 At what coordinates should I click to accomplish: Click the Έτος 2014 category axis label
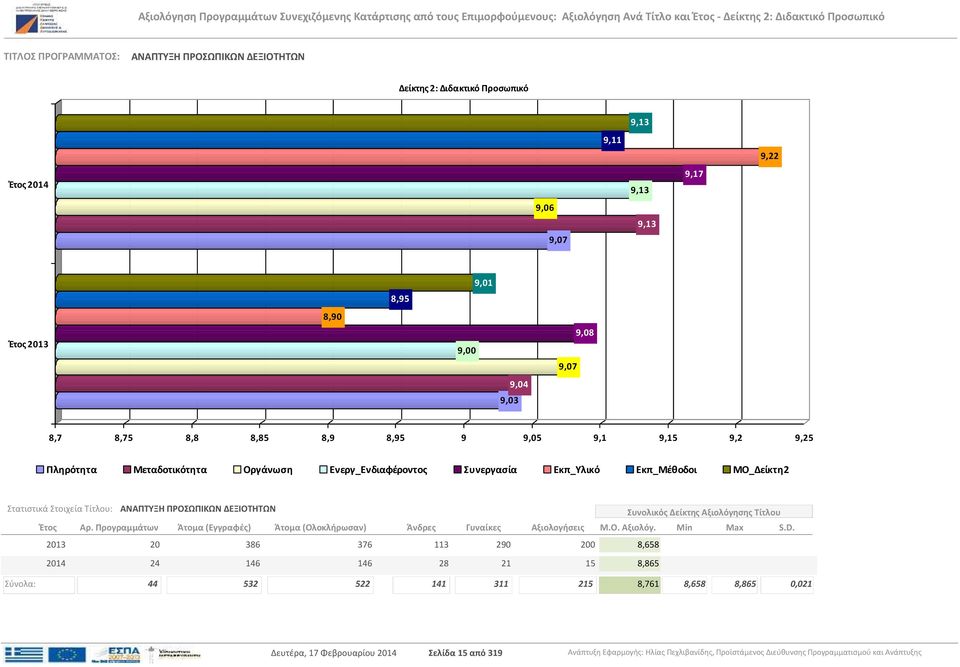tap(28, 184)
